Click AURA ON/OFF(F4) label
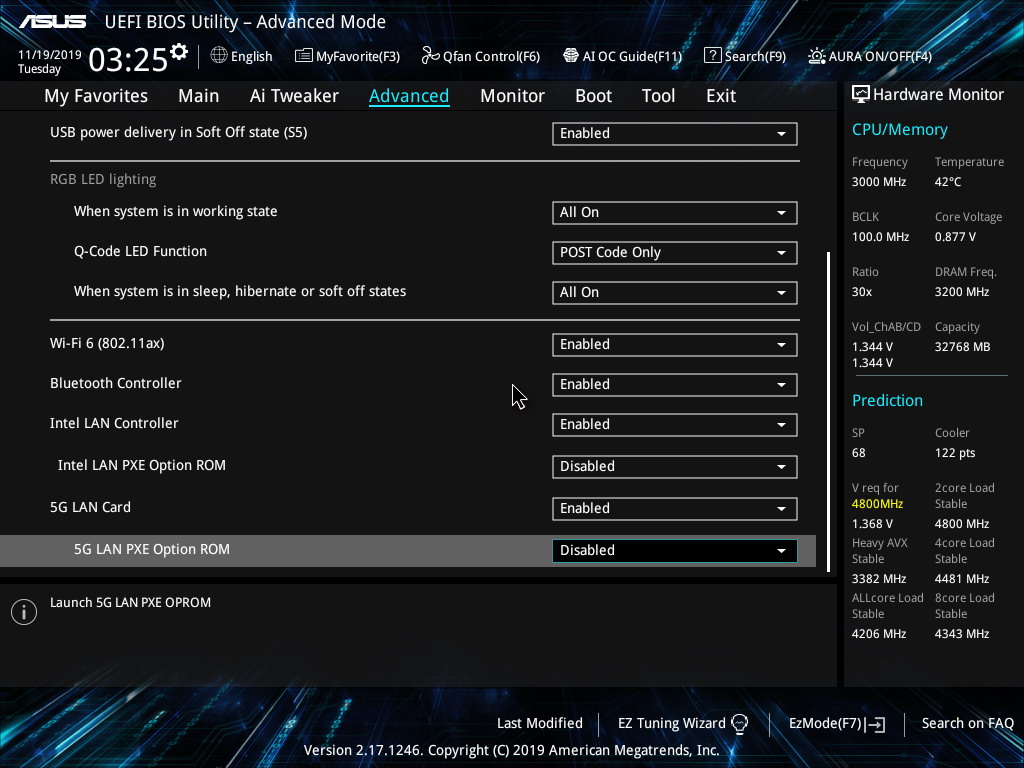 (880, 56)
